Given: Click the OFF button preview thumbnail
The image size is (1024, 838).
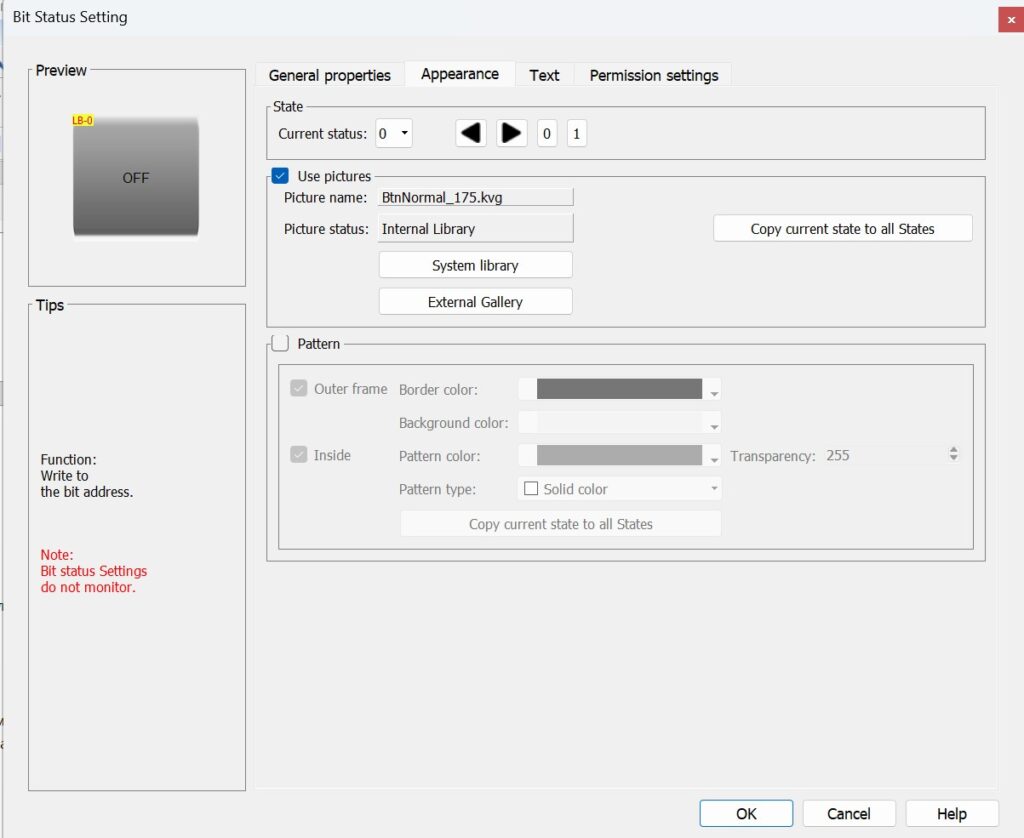Looking at the screenshot, I should [136, 177].
